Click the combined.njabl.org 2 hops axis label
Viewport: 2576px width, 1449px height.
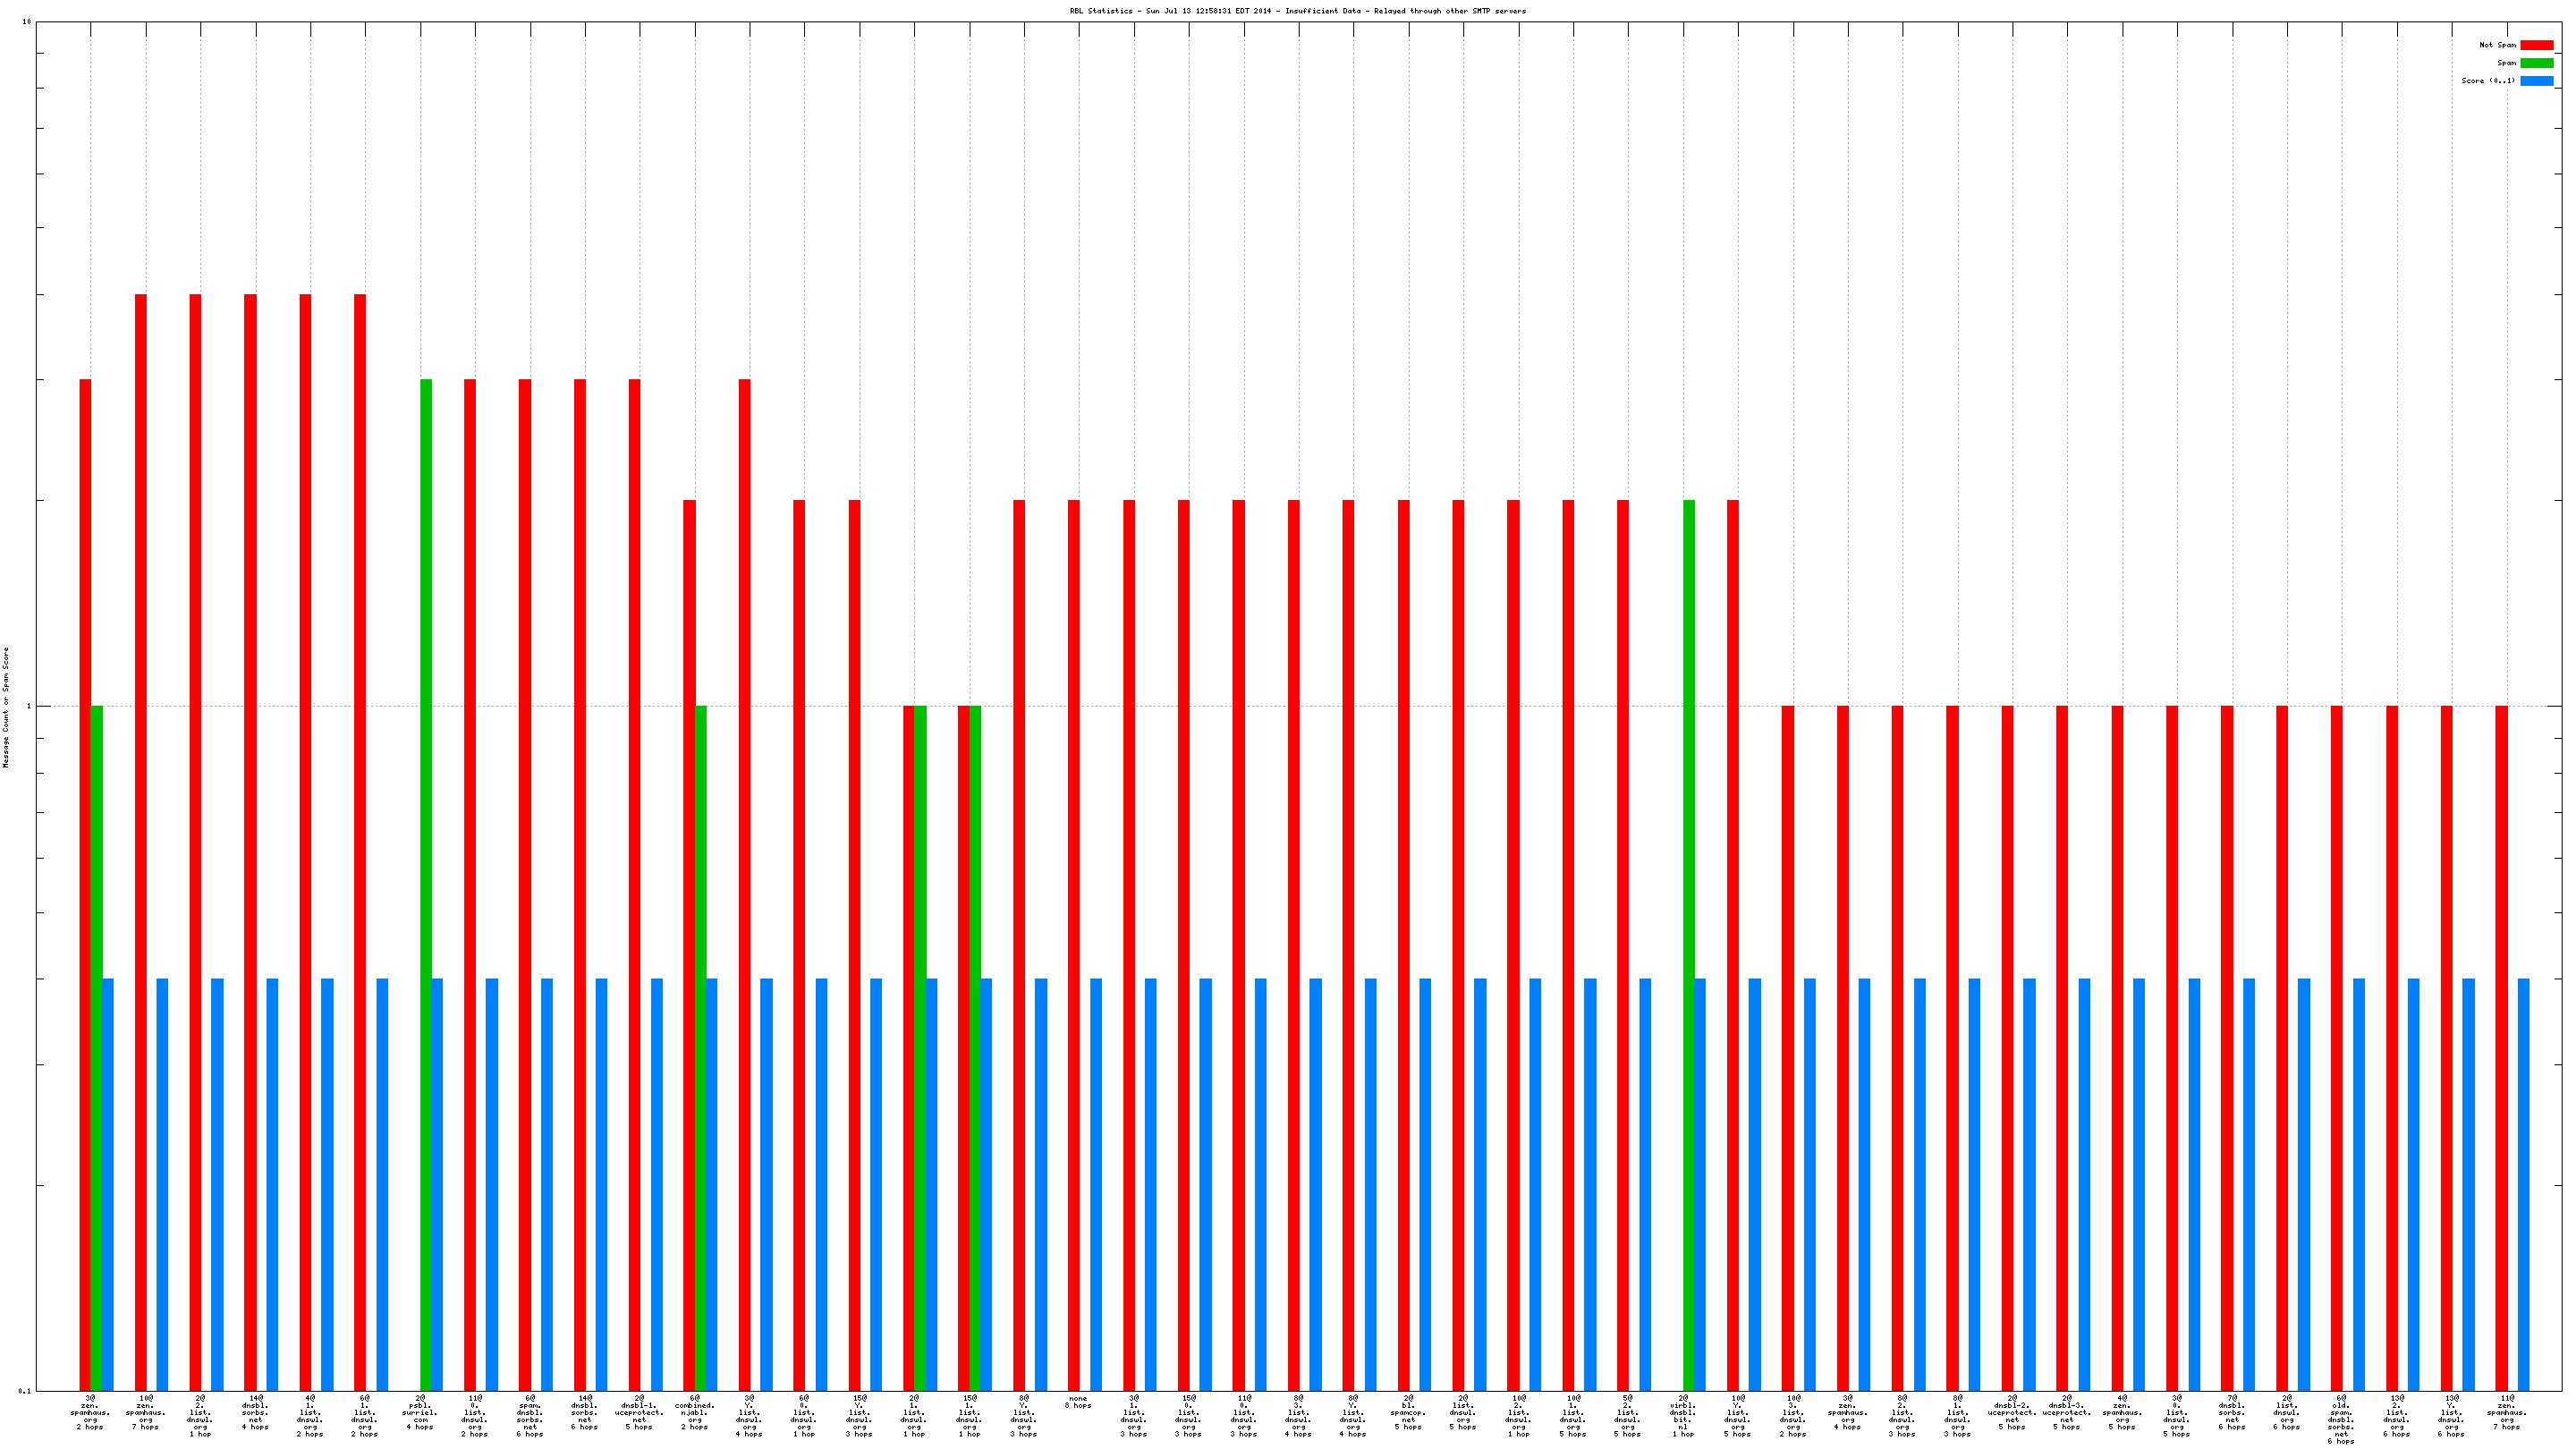click(695, 1413)
